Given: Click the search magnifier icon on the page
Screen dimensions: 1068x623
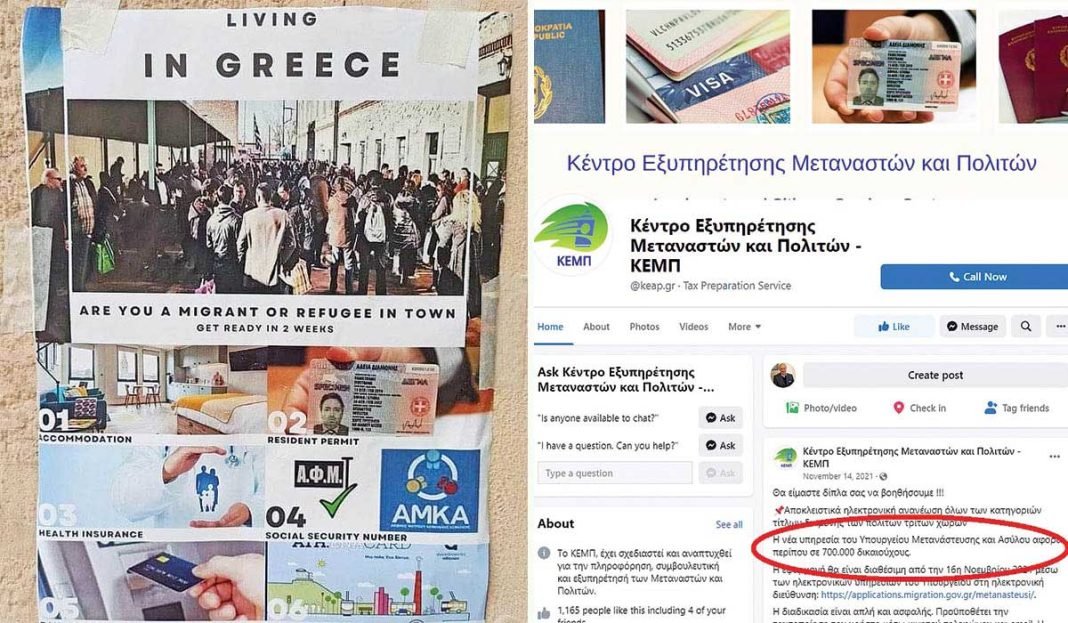Looking at the screenshot, I should 1025,326.
